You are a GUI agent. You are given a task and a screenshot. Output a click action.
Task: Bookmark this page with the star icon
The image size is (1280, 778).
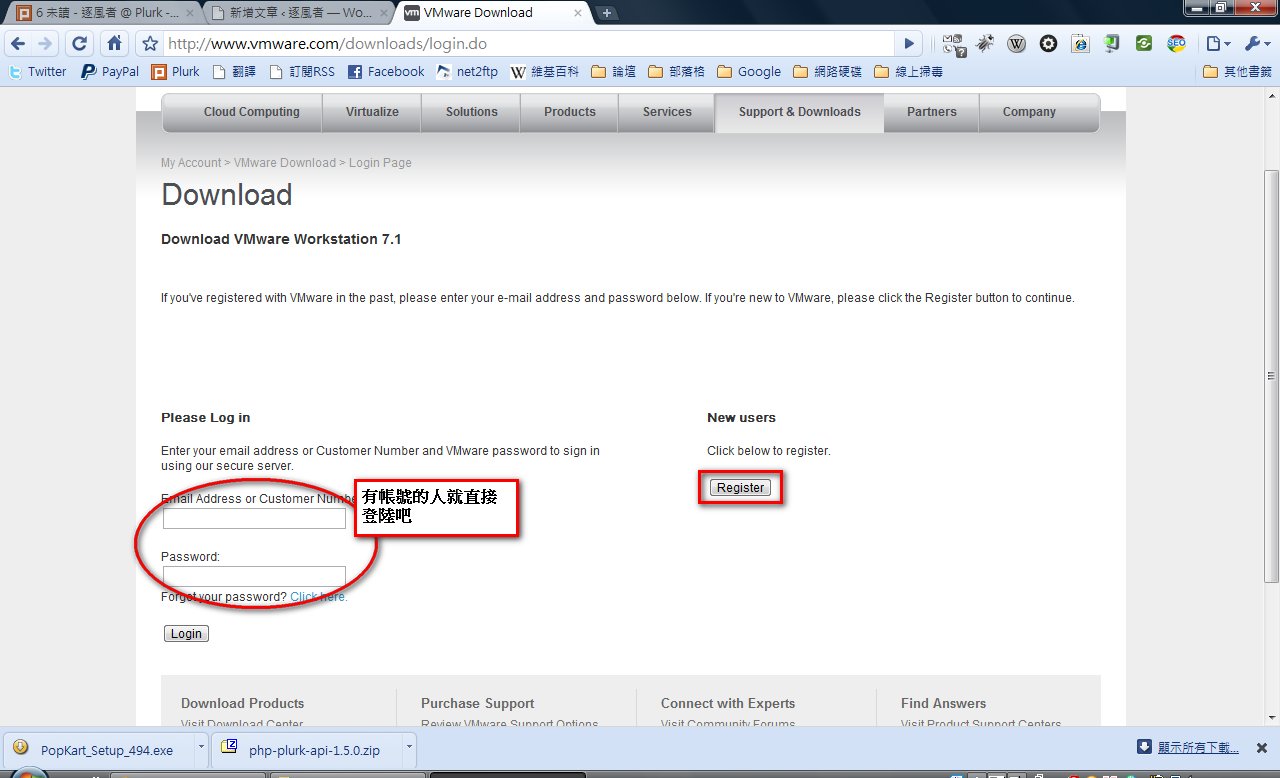click(150, 44)
